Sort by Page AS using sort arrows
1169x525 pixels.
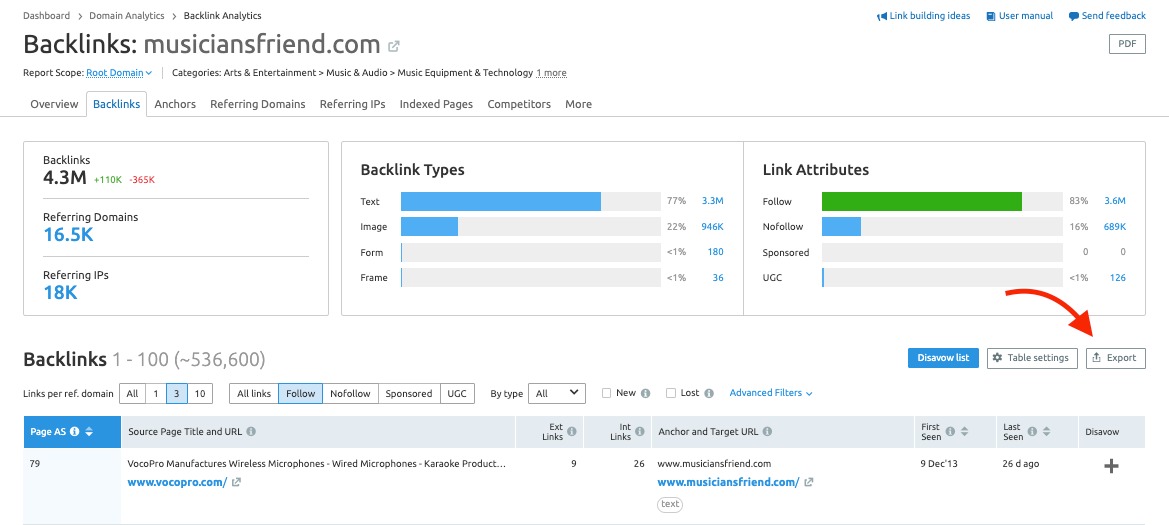point(89,432)
